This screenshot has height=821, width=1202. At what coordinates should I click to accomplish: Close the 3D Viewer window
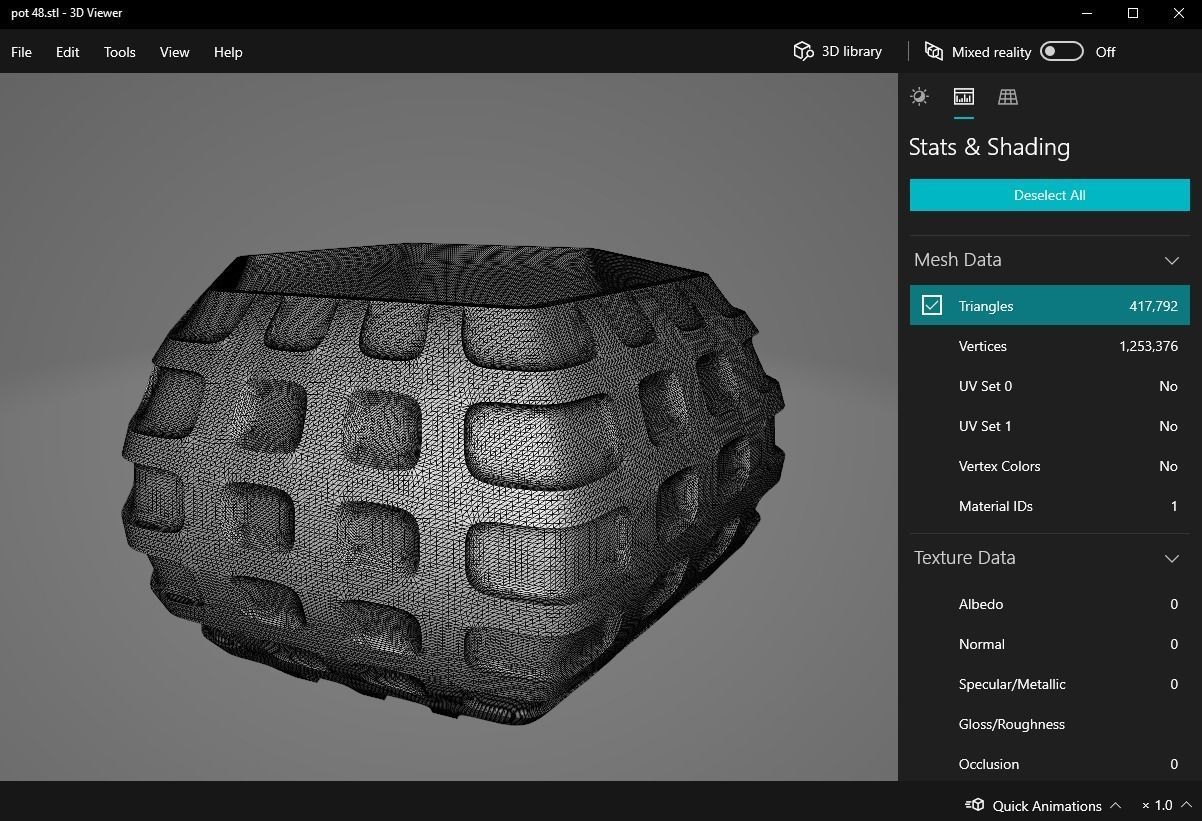tap(1179, 13)
